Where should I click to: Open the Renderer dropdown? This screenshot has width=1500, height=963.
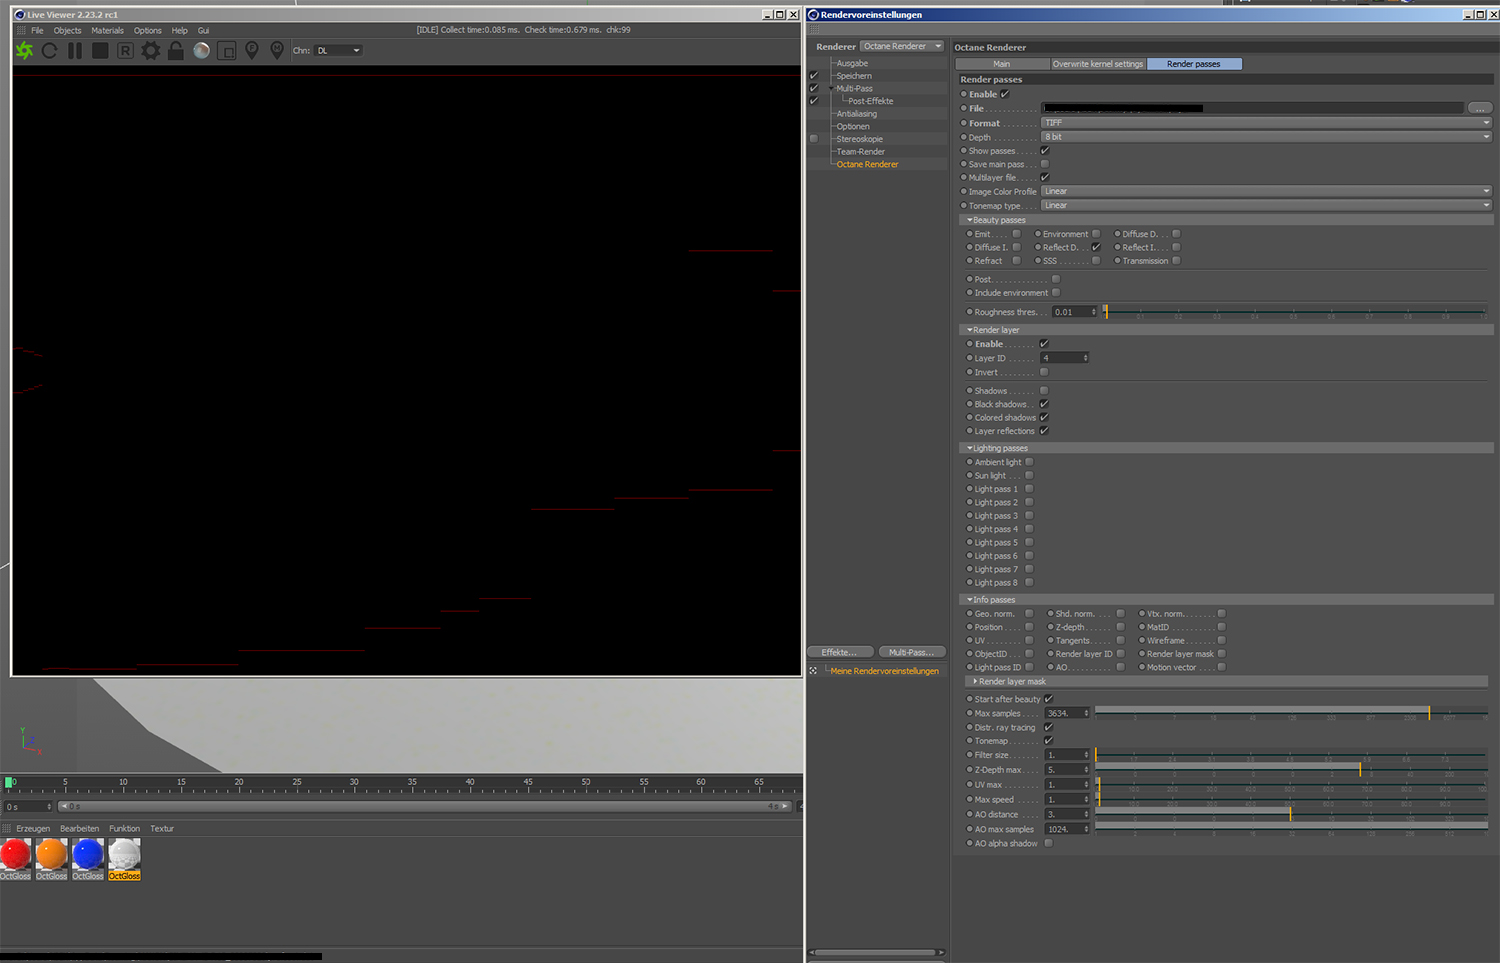[901, 46]
